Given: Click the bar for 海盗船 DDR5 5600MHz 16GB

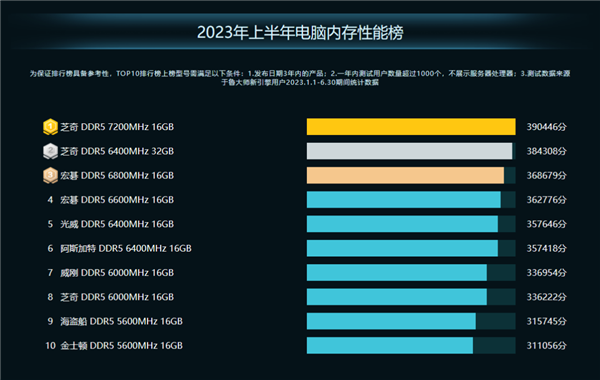Looking at the screenshot, I should click(x=391, y=321).
